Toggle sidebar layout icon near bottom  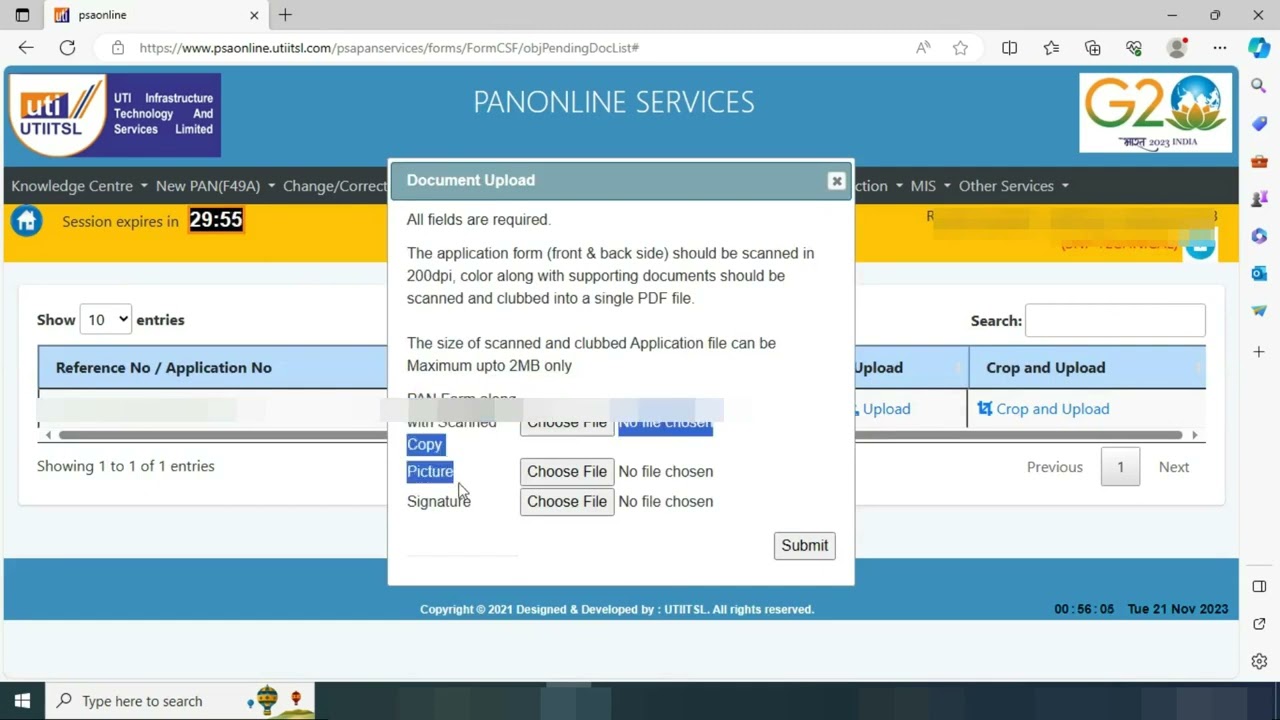[x=1259, y=586]
